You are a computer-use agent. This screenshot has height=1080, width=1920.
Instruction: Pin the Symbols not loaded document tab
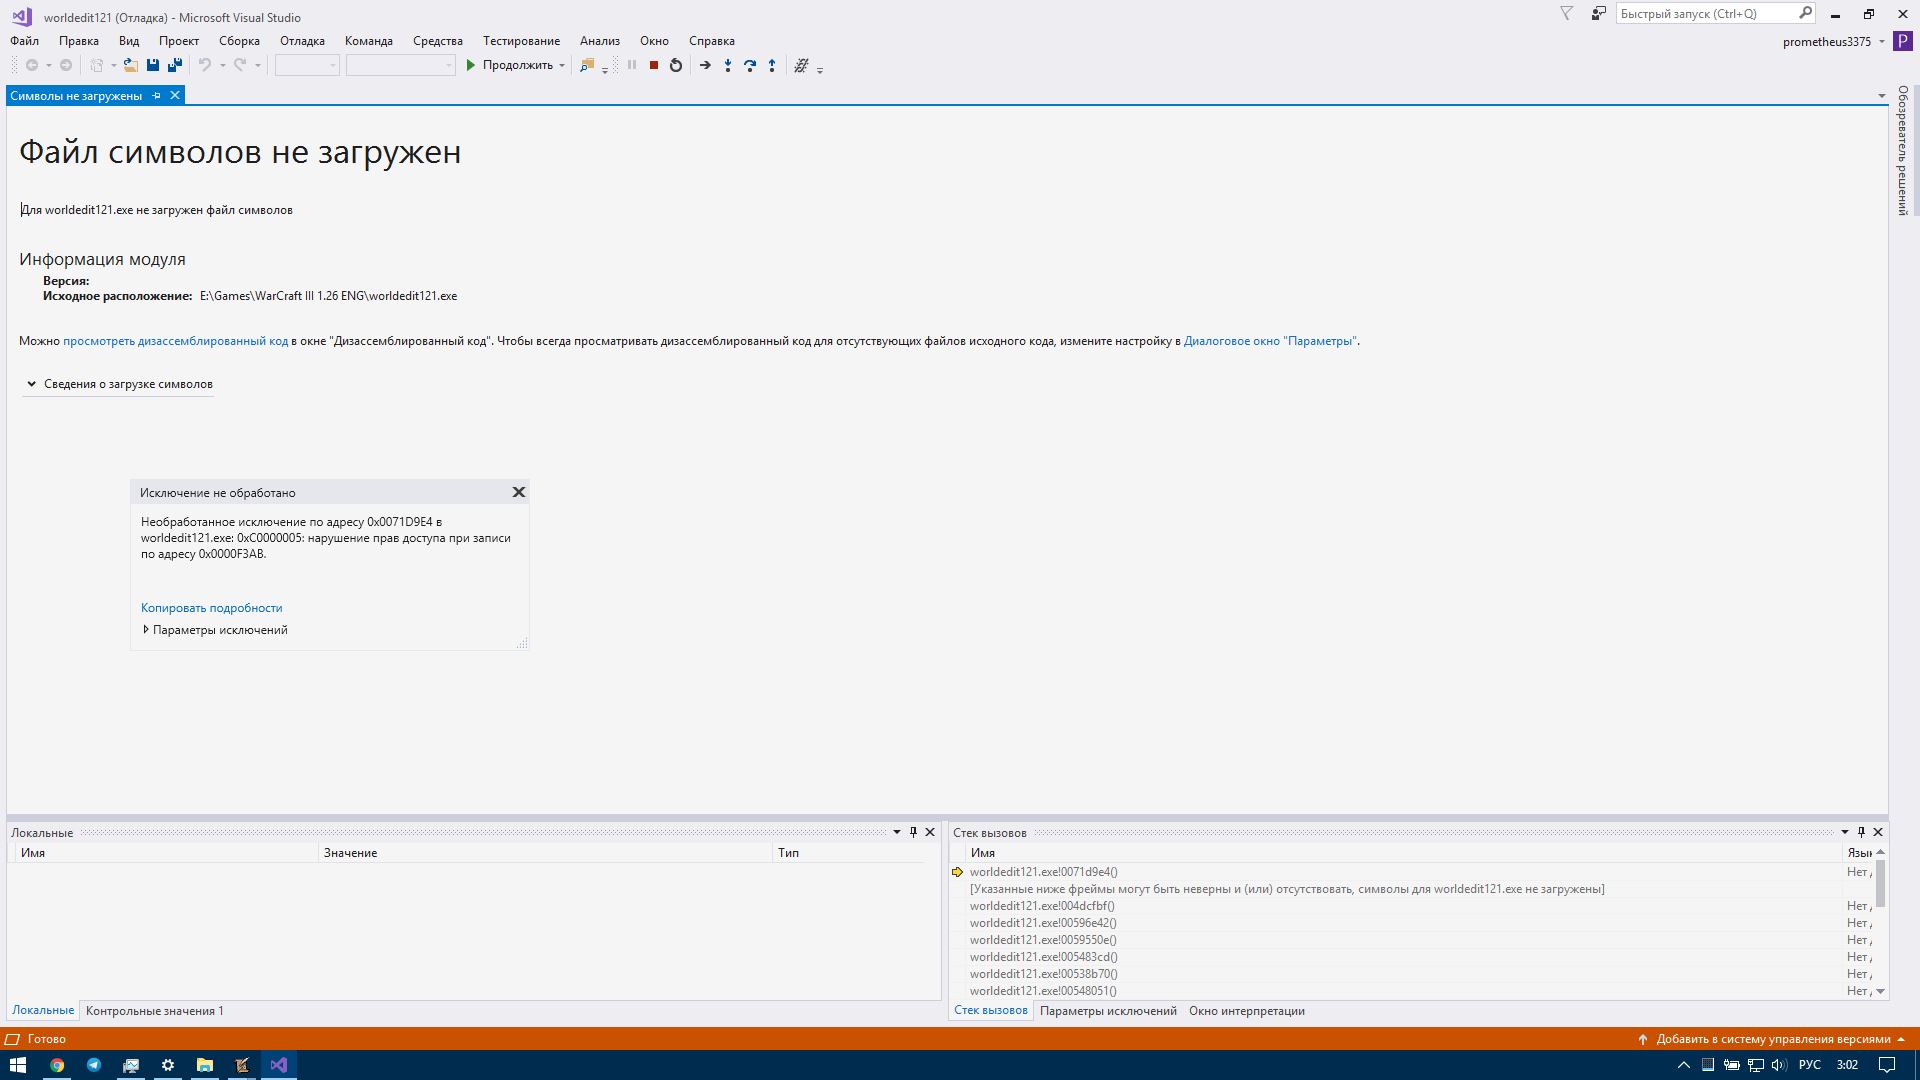pyautogui.click(x=156, y=96)
